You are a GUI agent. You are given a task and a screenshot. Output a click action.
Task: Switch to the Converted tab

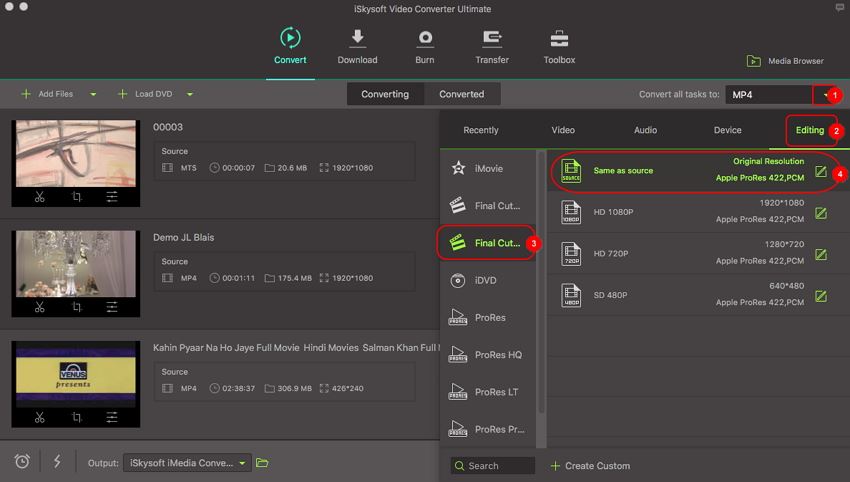461,94
